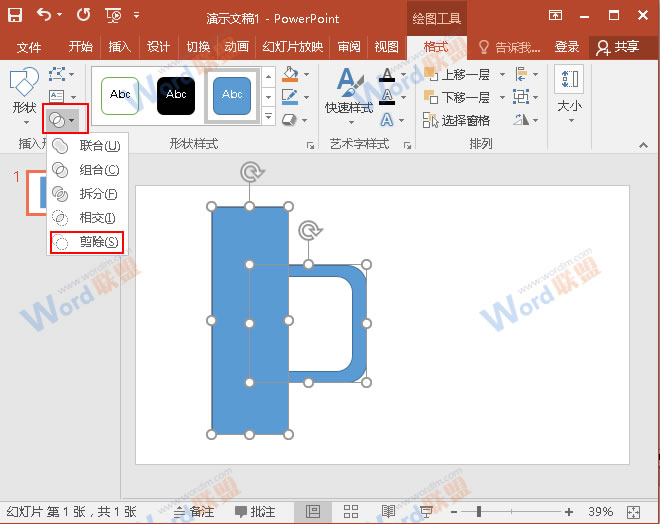This screenshot has width=660, height=524.
Task: Click the Save icon in quick access toolbar
Action: tap(15, 16)
